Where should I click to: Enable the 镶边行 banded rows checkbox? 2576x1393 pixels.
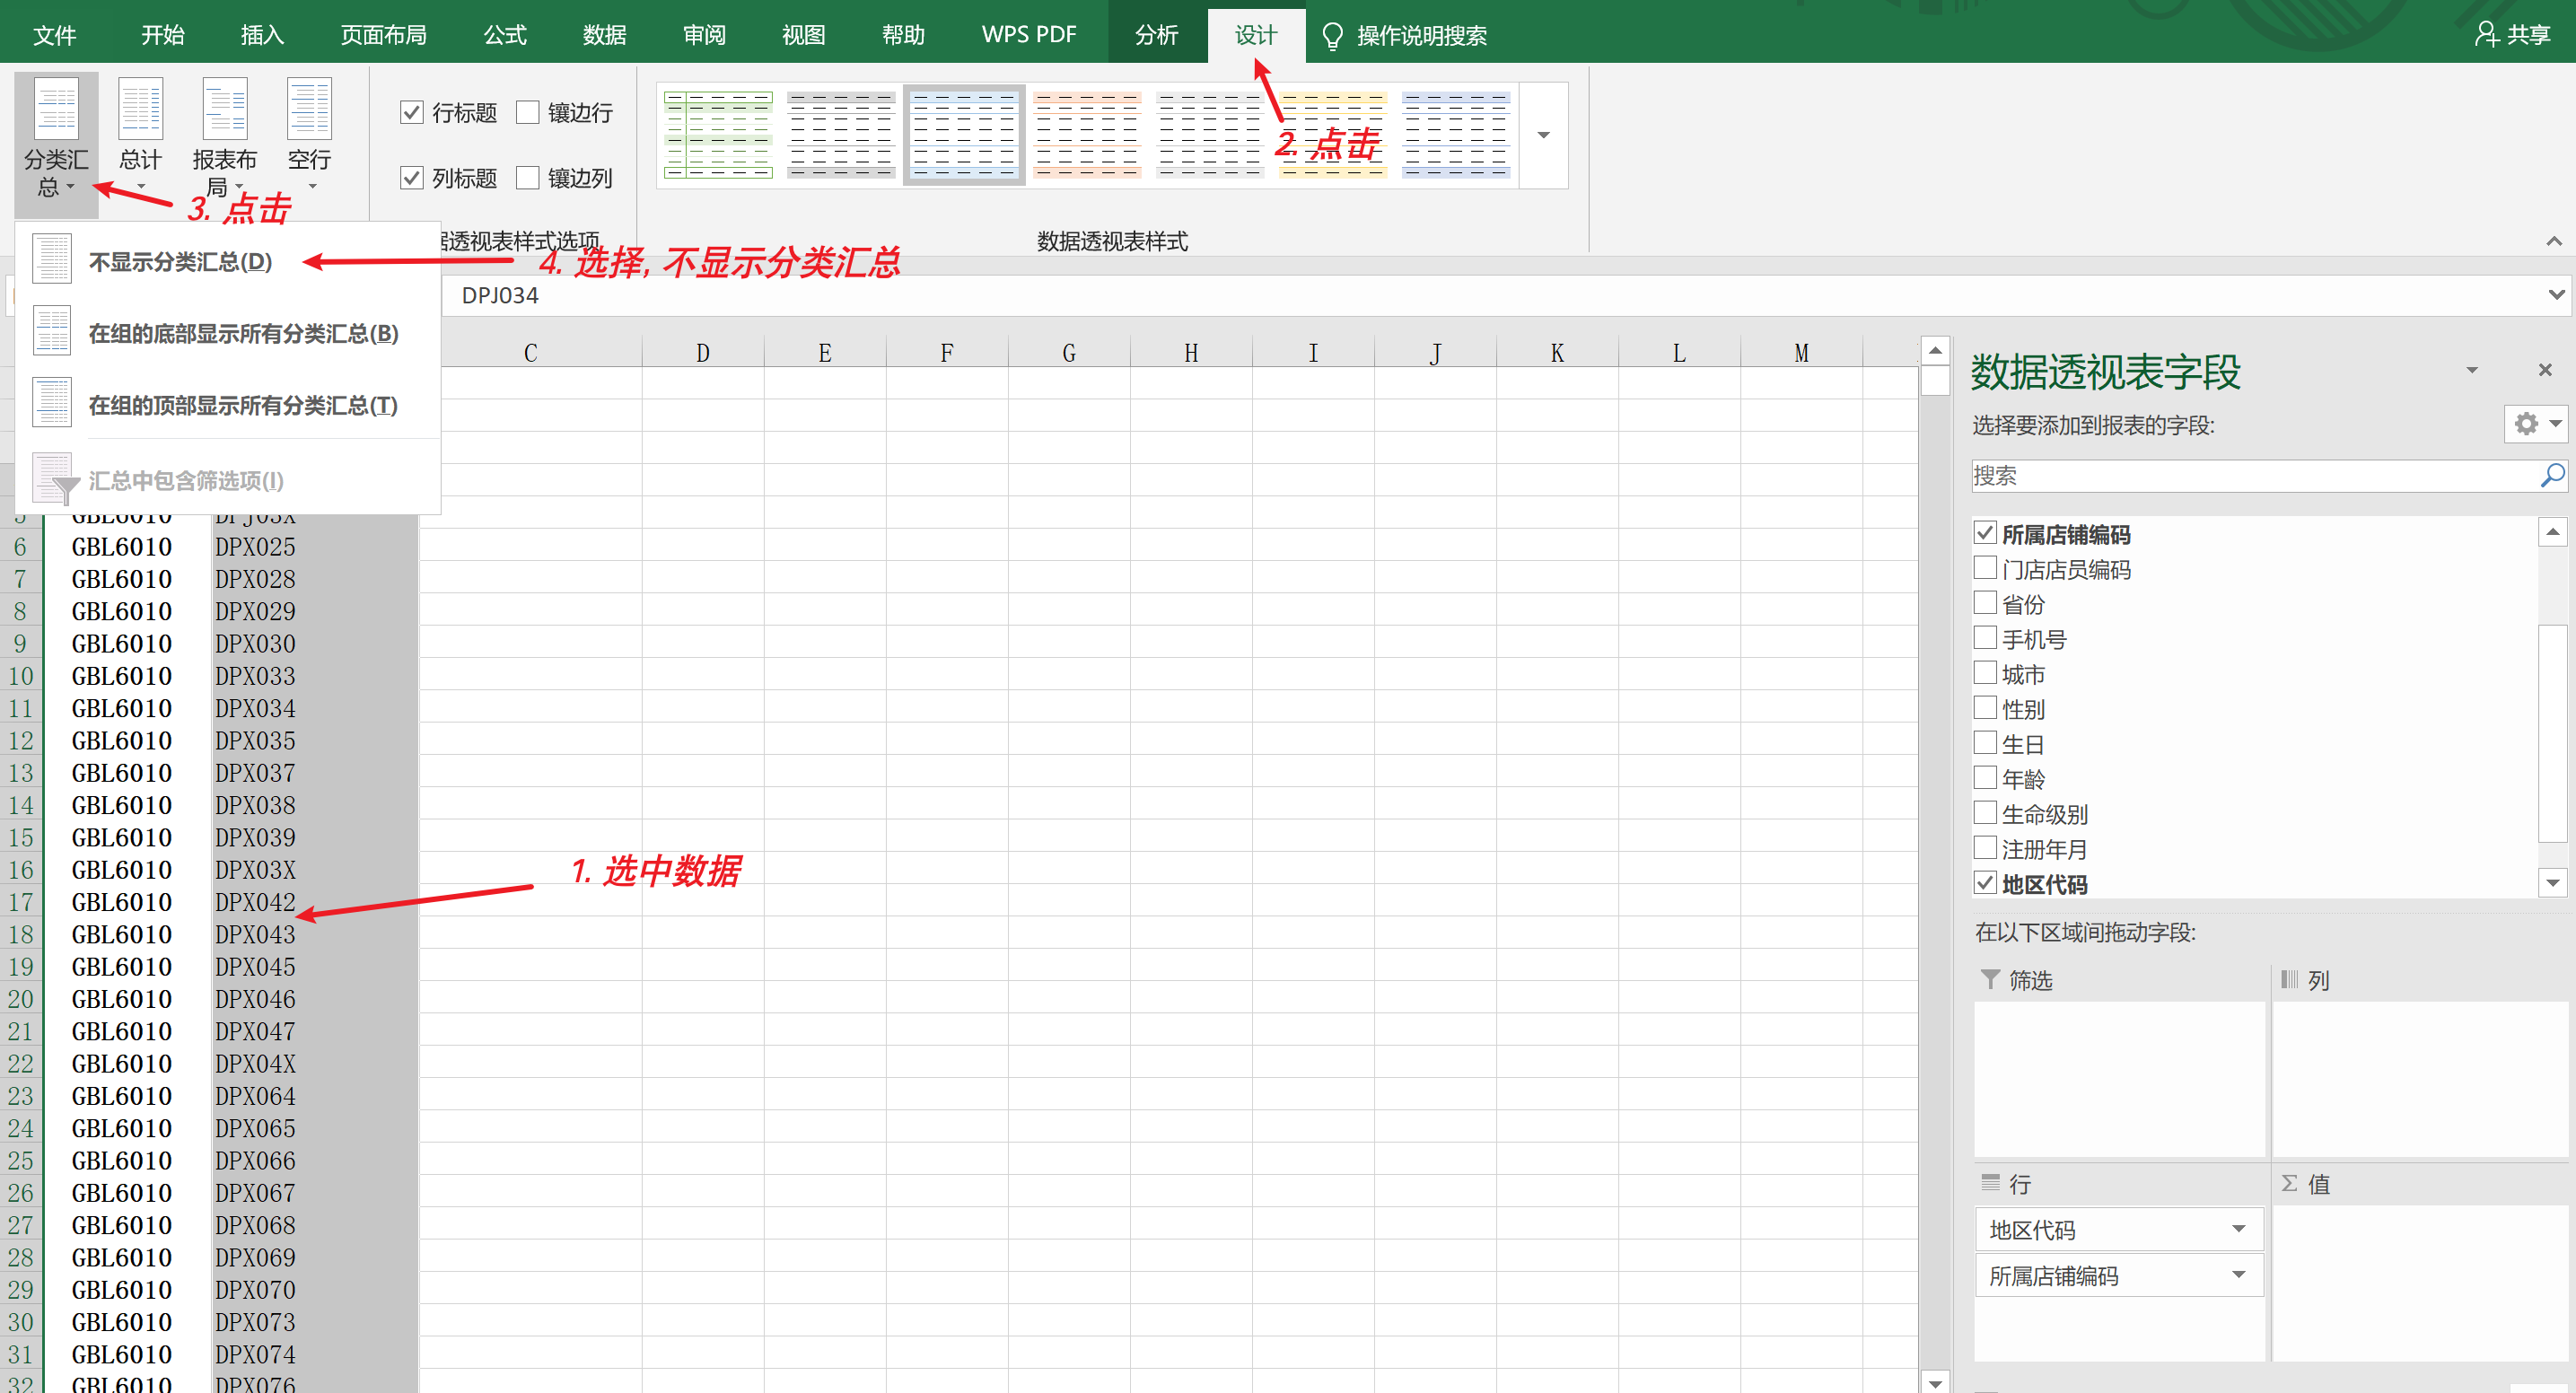(x=528, y=112)
